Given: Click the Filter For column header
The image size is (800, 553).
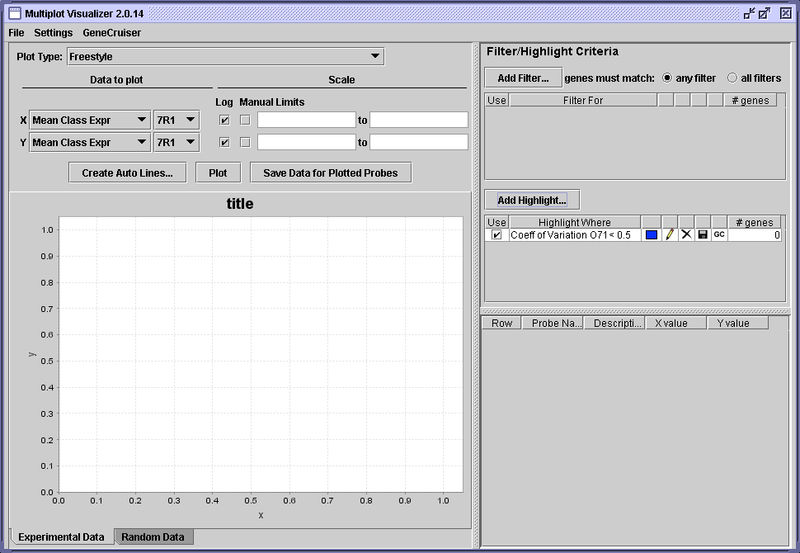Looking at the screenshot, I should tap(583, 100).
